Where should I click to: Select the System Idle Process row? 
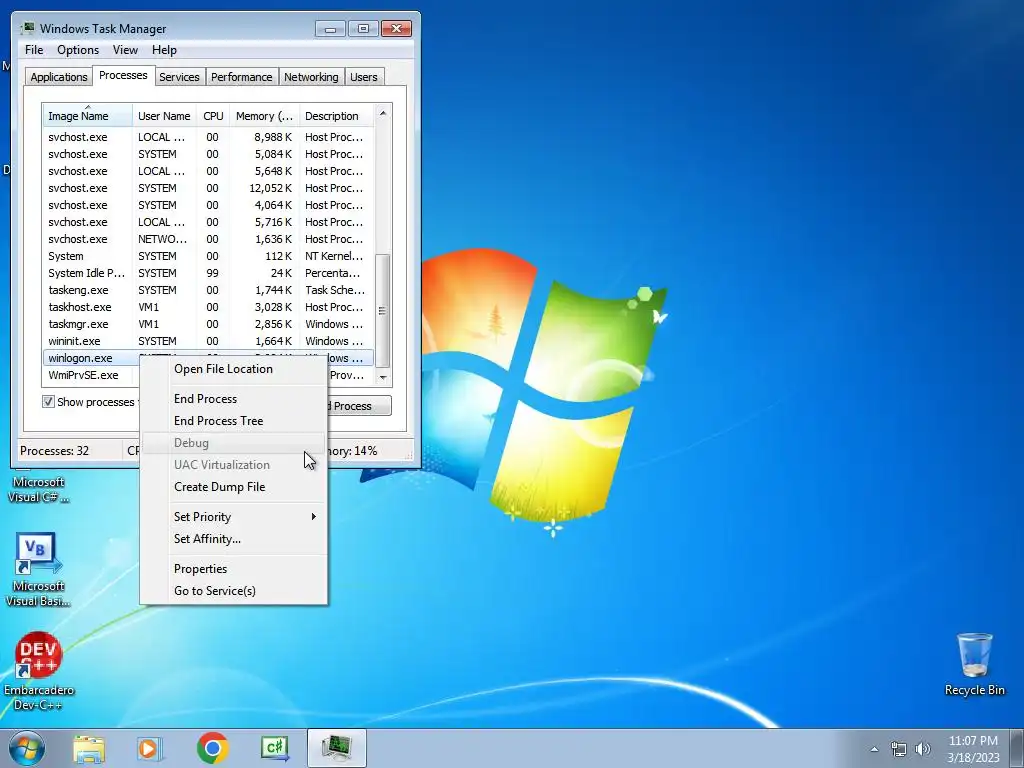tap(208, 274)
